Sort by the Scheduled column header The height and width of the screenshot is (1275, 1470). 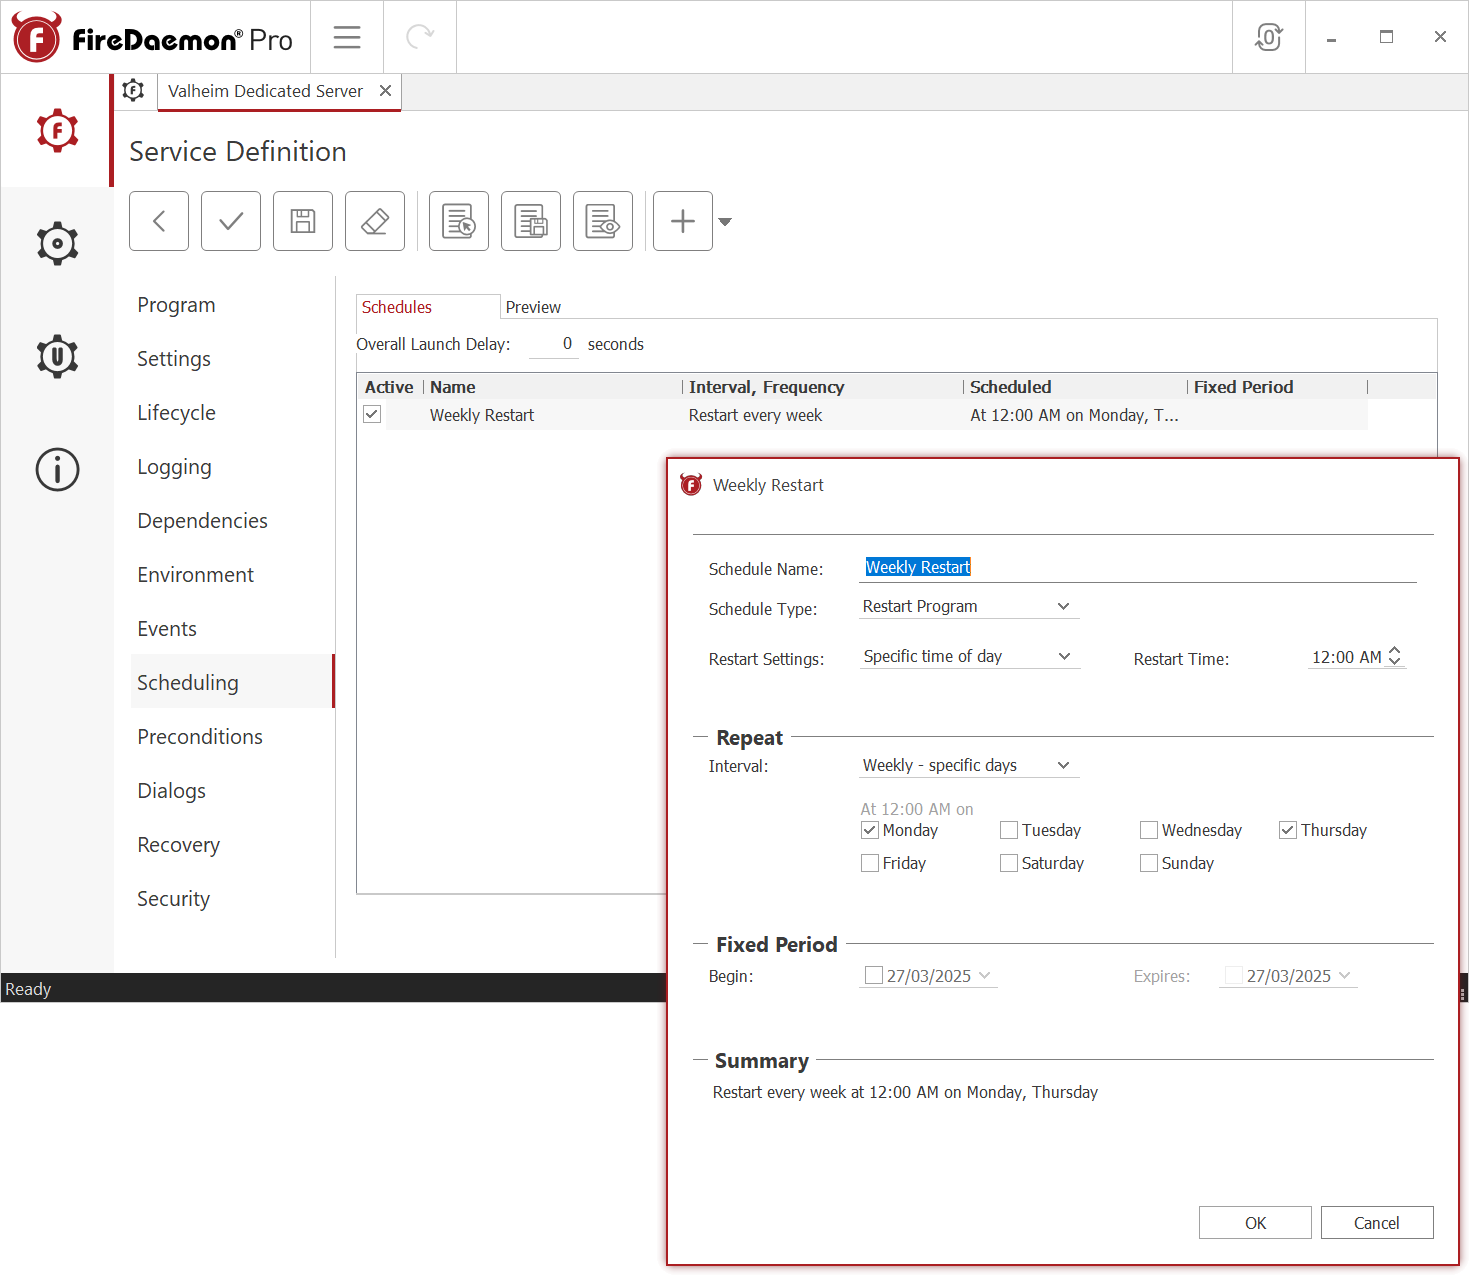point(1075,387)
